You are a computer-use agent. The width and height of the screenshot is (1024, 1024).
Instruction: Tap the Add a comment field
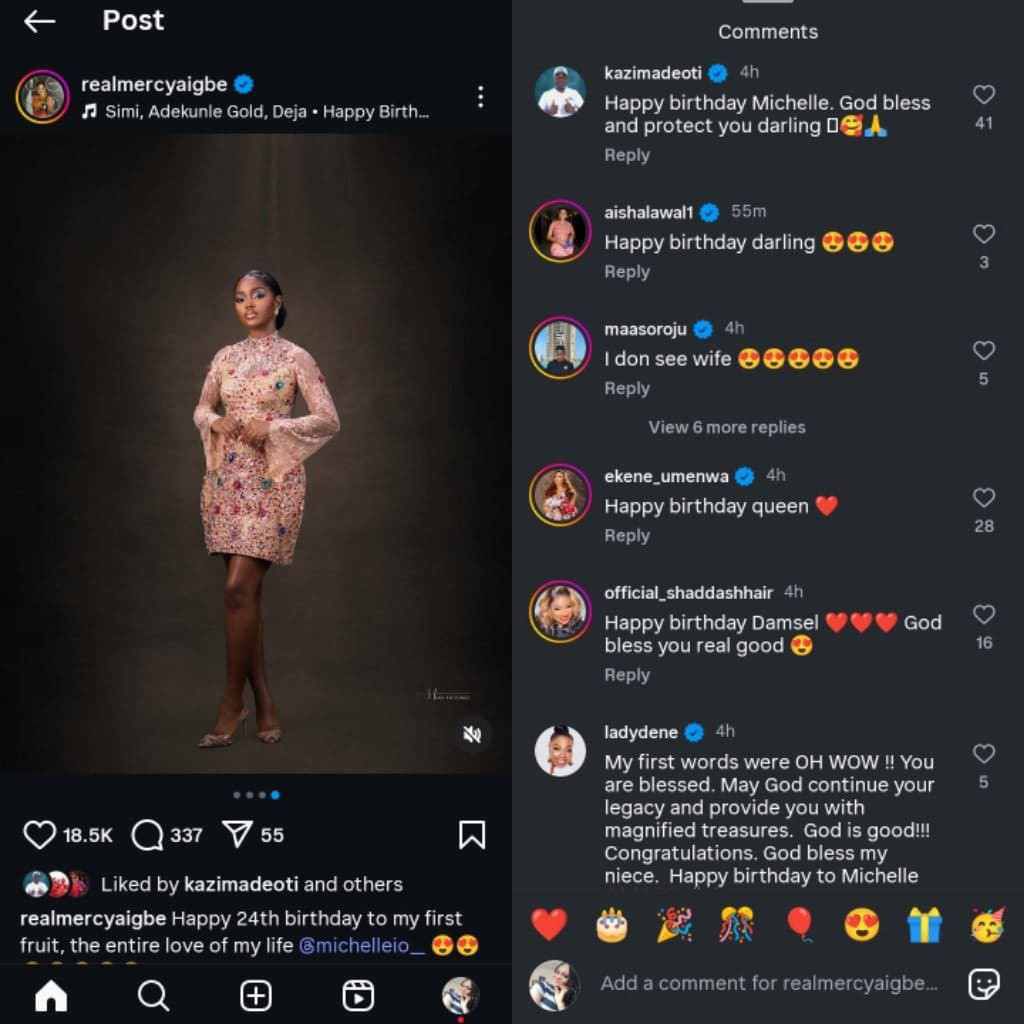point(769,984)
